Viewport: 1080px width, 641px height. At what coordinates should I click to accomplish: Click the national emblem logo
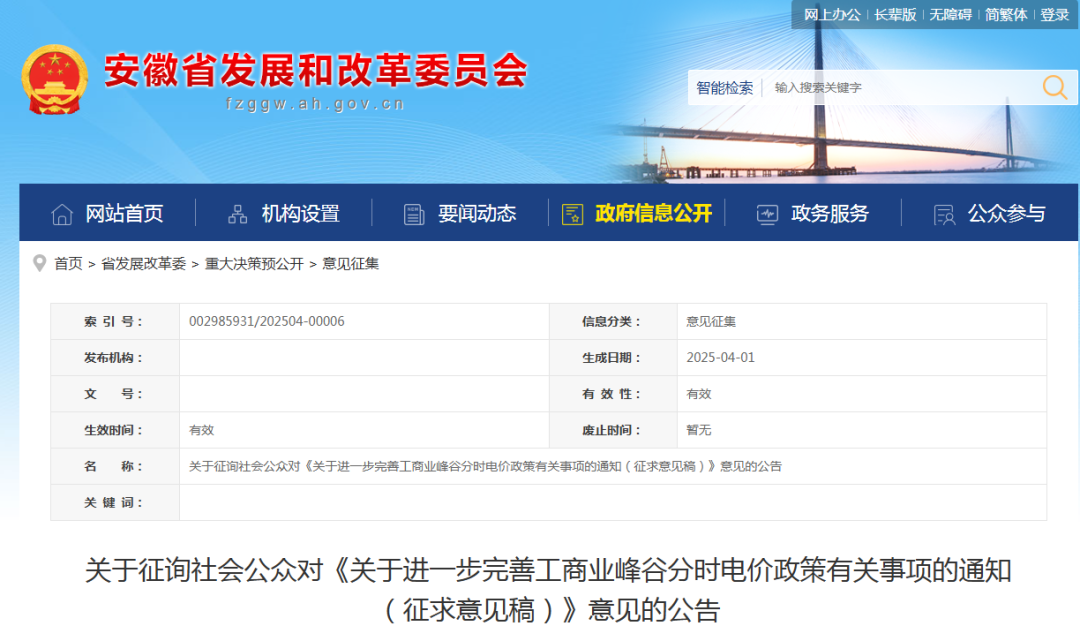coord(54,79)
